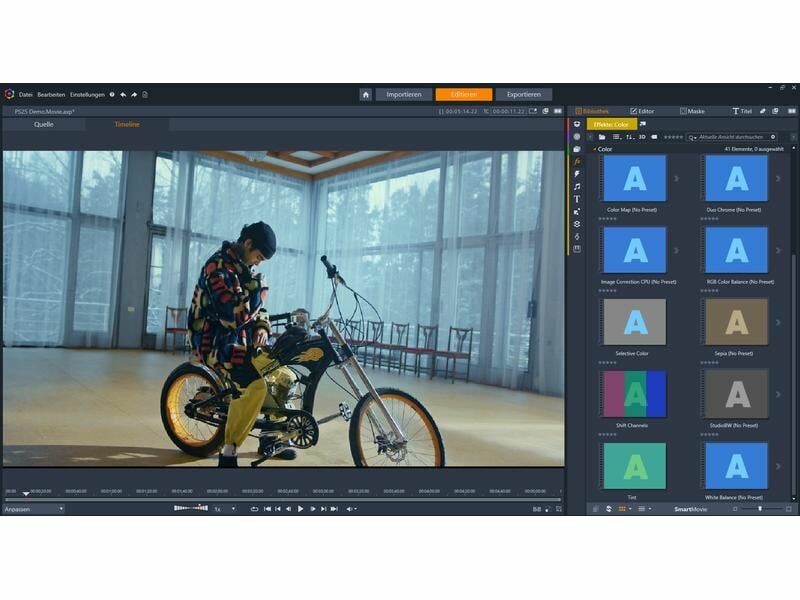800x600 pixels.
Task: Click the preview timeline scrubber bar
Action: [x=282, y=499]
